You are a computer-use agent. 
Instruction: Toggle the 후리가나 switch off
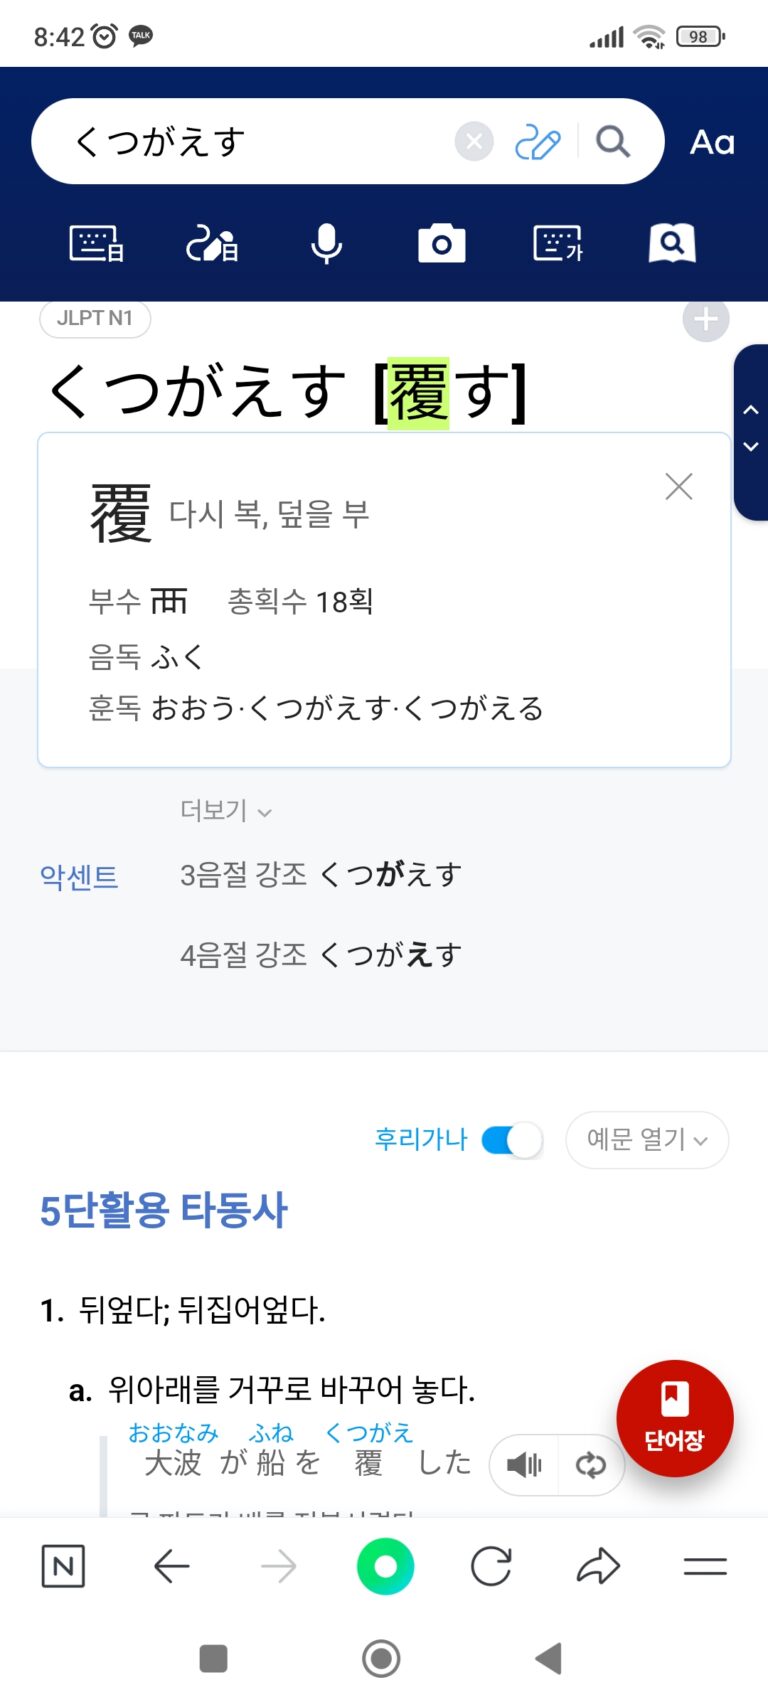(x=512, y=1140)
